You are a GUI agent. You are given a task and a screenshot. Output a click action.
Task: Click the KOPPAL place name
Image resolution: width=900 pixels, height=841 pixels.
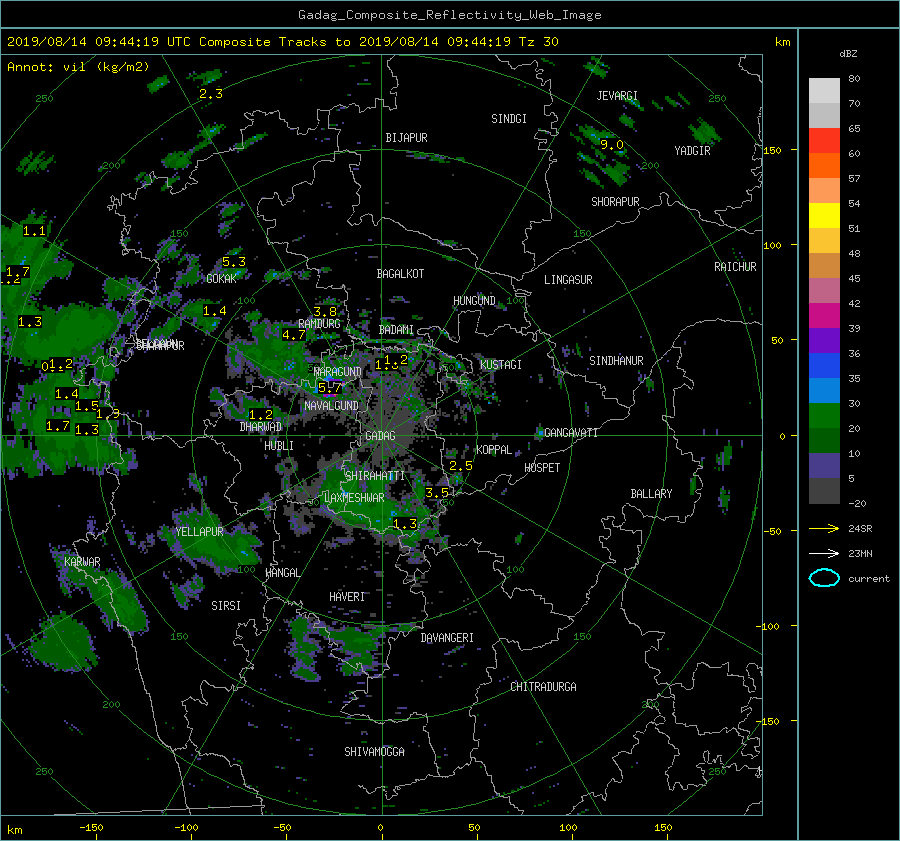pos(494,450)
